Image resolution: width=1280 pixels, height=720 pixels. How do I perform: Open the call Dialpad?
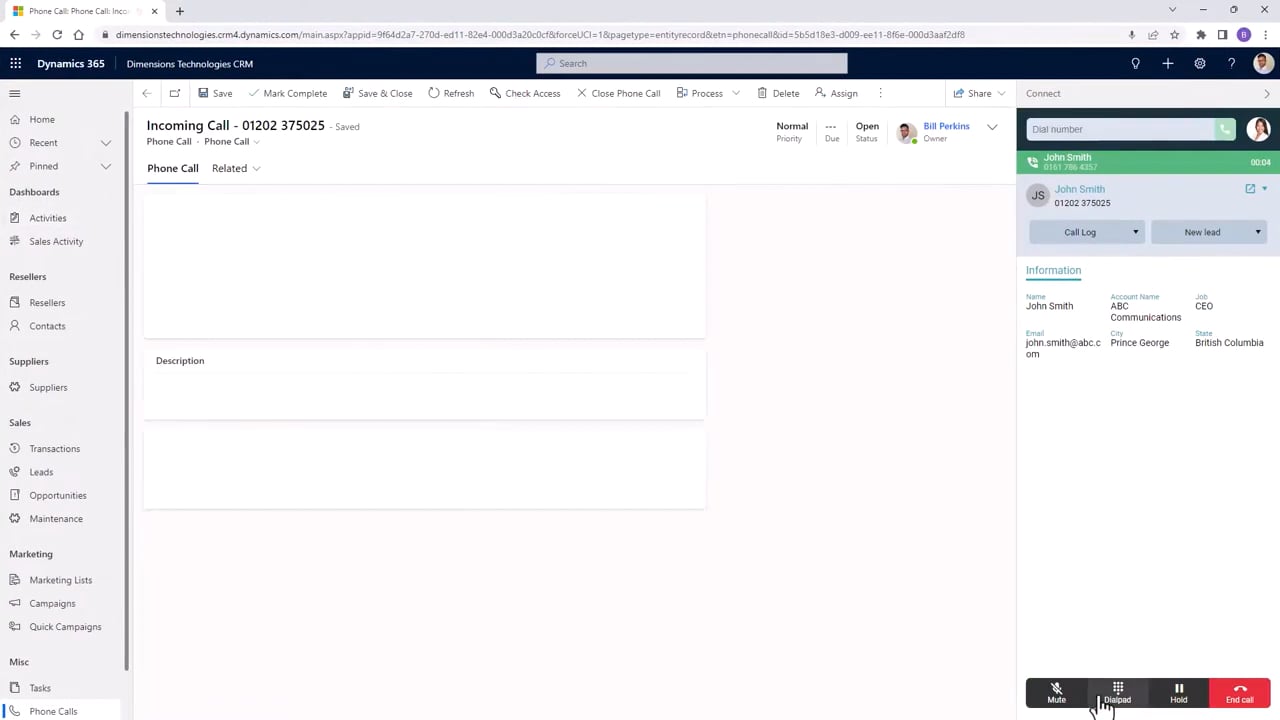[1117, 693]
